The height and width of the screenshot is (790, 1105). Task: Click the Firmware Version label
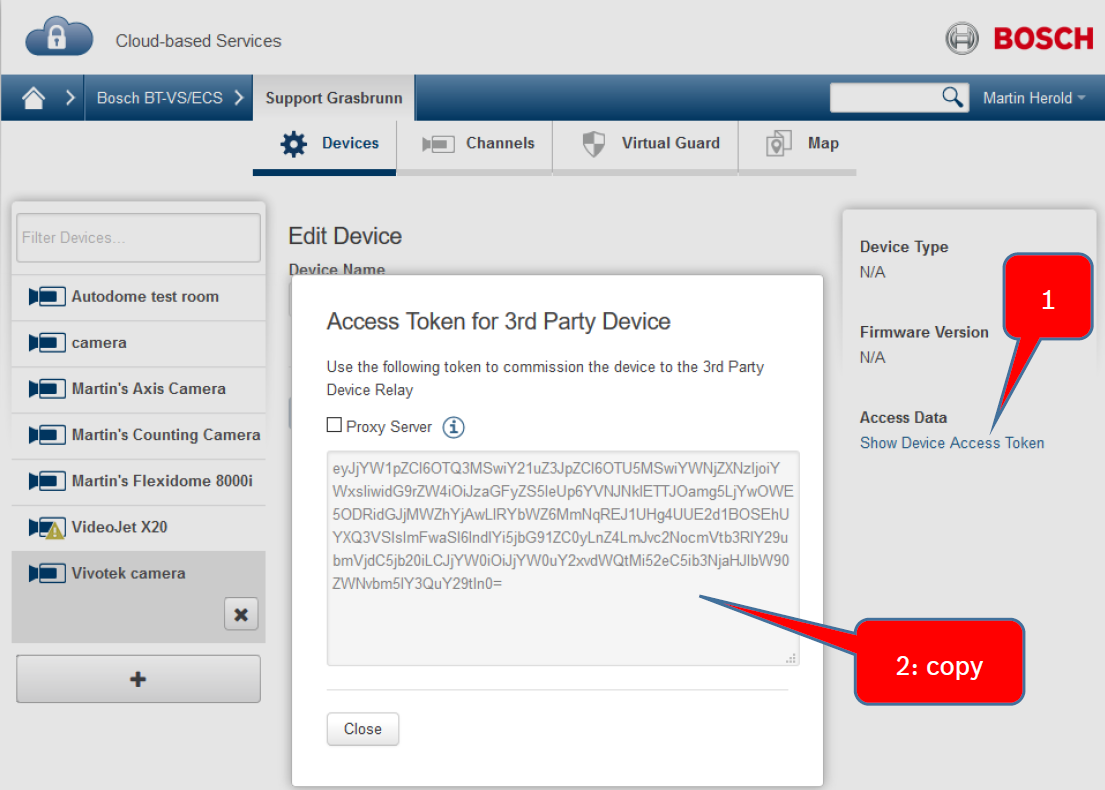(x=924, y=333)
